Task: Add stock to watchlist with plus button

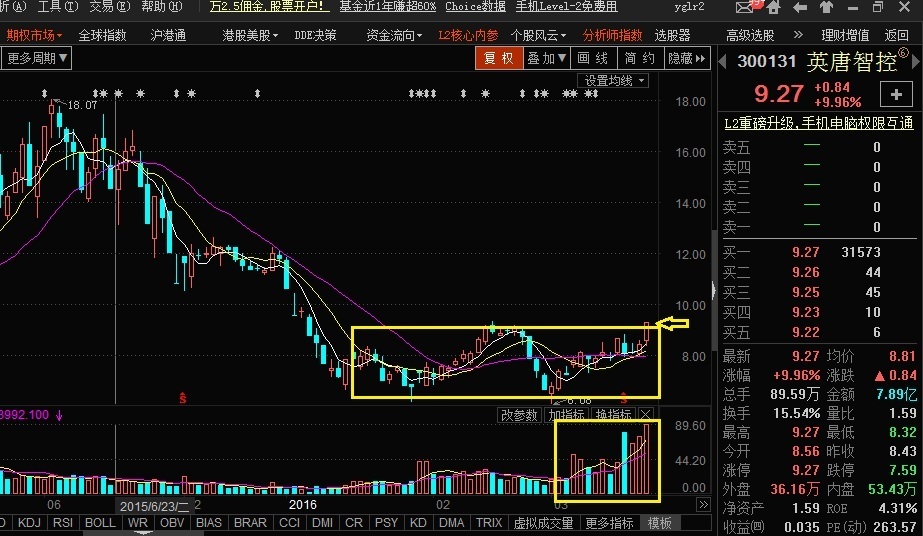Action: pos(896,94)
